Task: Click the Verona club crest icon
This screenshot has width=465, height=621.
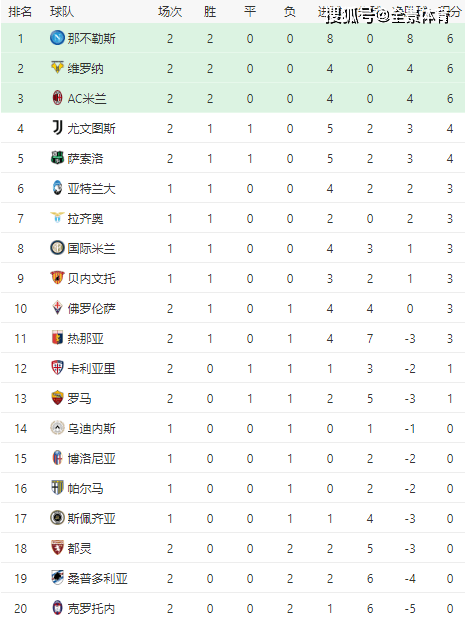Action: [57, 68]
